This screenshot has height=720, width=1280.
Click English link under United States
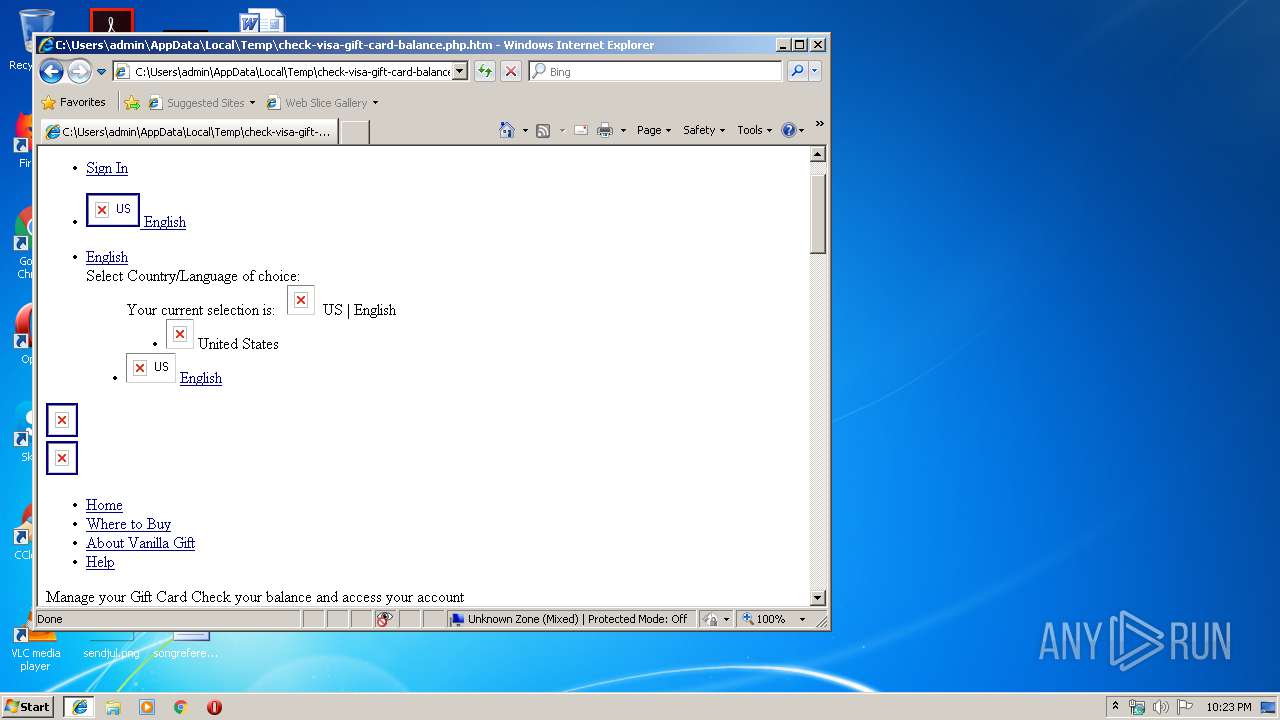[201, 378]
